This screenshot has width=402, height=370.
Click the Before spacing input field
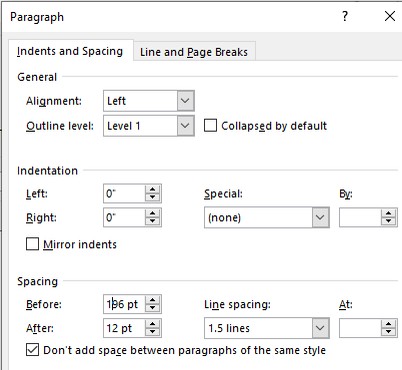(124, 304)
